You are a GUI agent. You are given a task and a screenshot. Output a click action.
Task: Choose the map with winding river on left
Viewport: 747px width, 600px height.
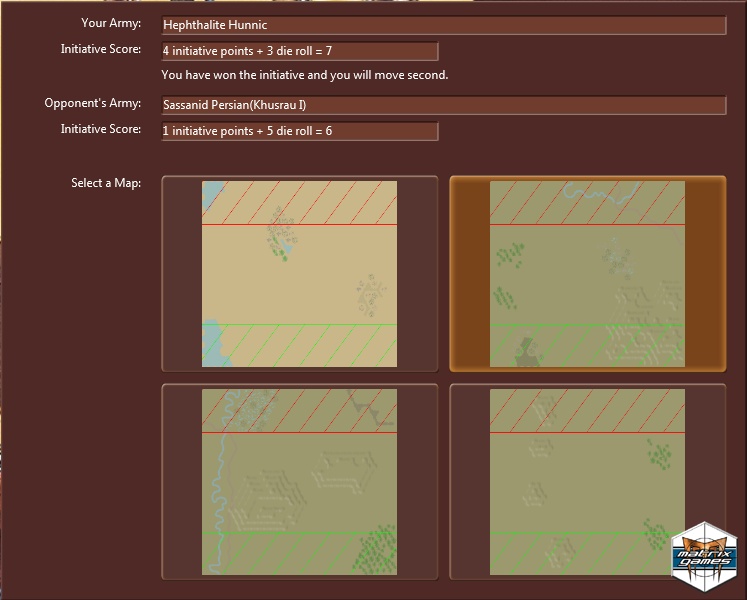299,482
